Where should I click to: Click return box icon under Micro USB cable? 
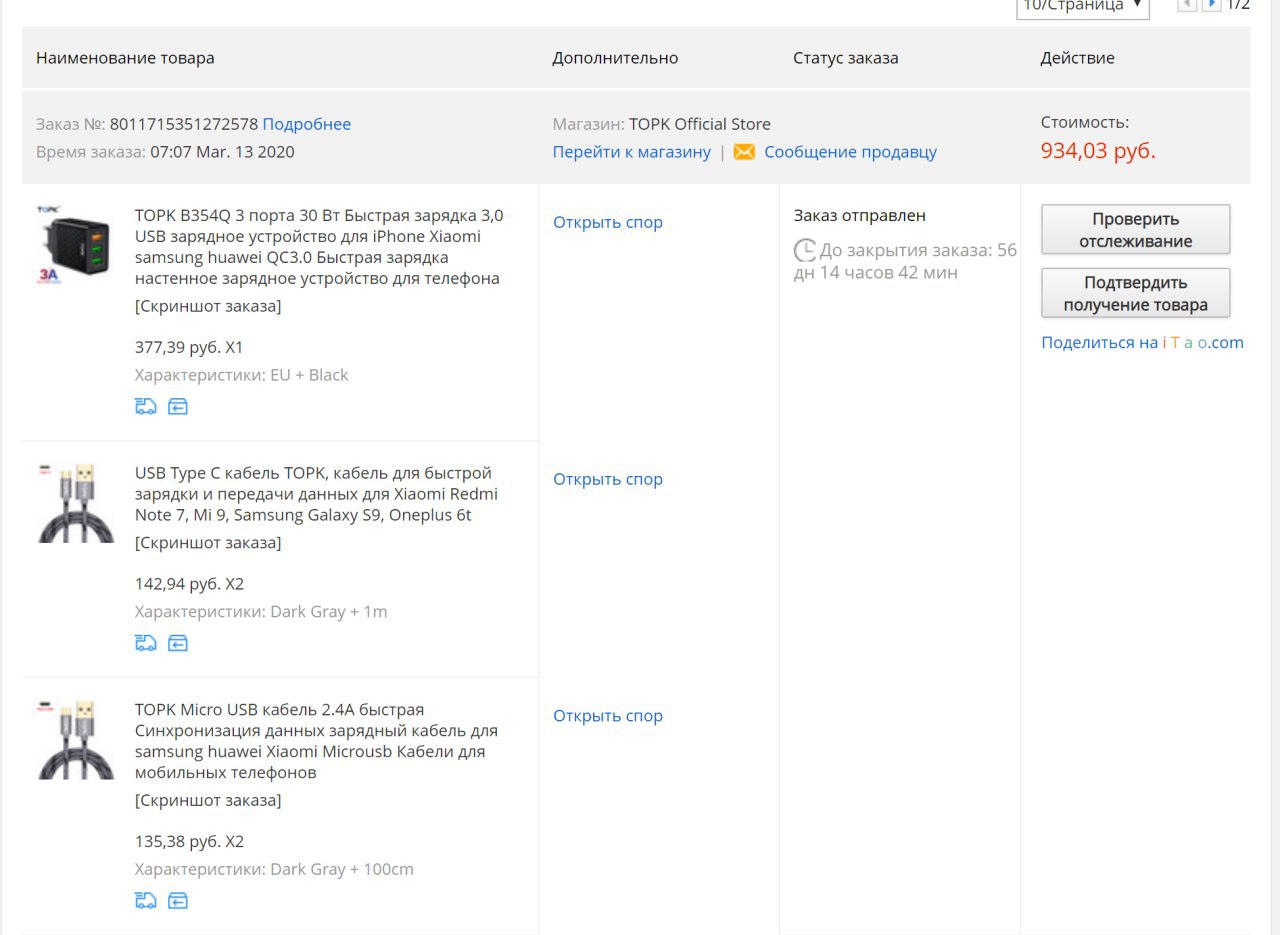click(178, 900)
